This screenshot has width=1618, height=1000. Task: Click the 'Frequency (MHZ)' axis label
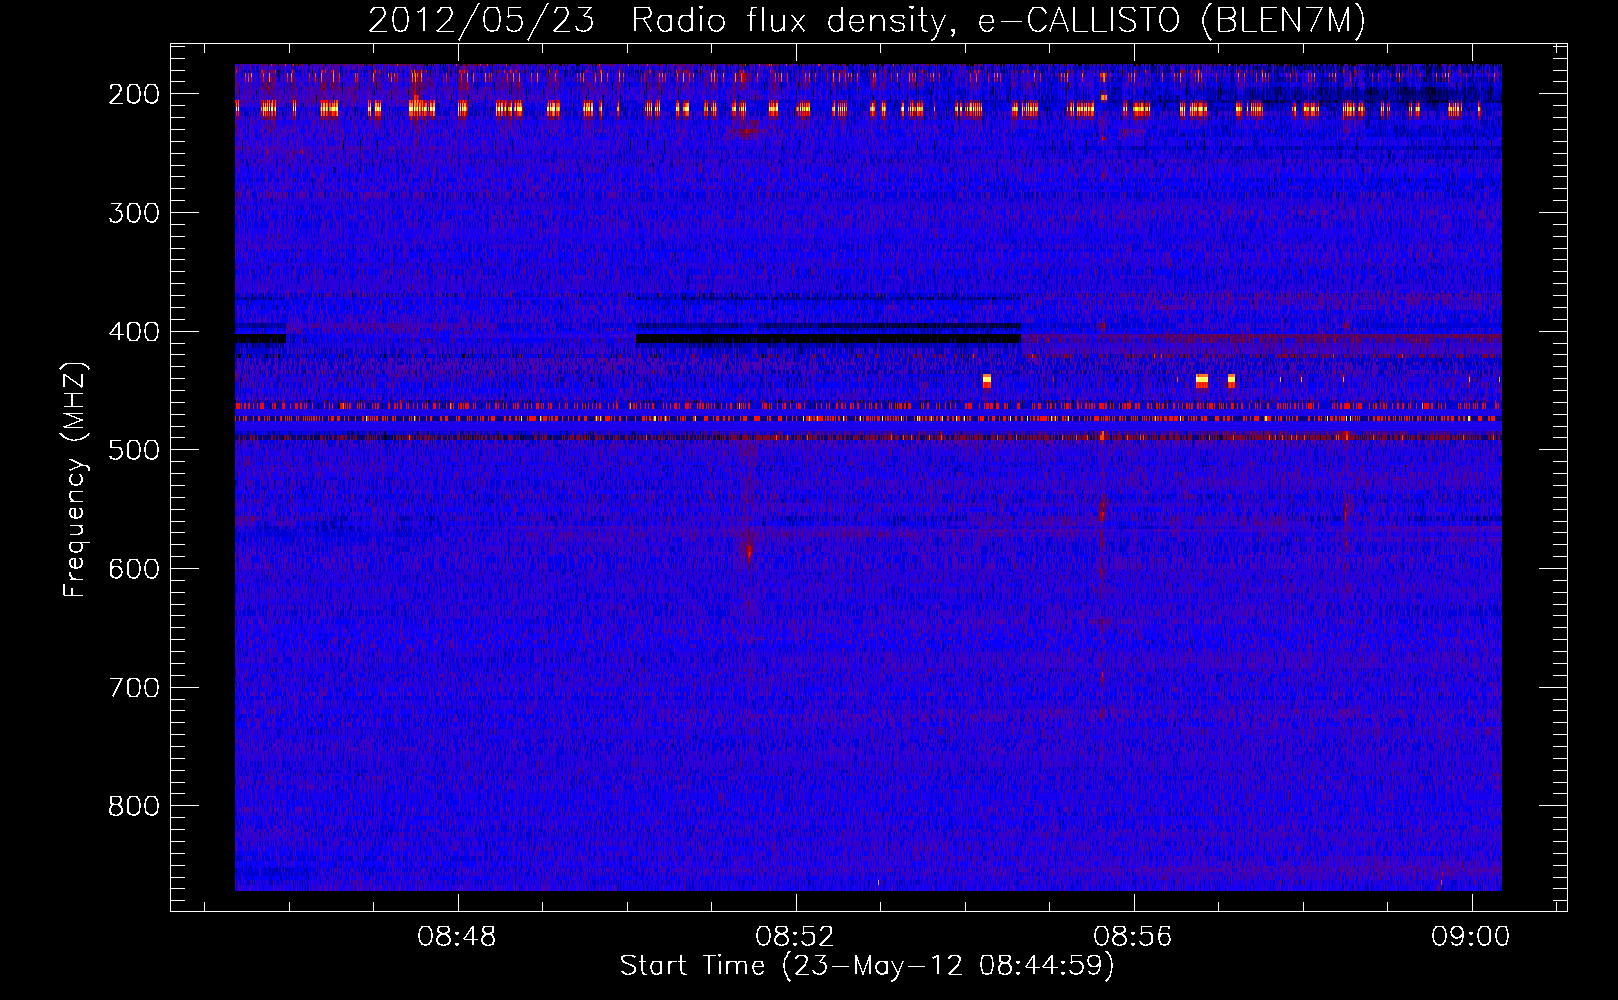(x=75, y=480)
